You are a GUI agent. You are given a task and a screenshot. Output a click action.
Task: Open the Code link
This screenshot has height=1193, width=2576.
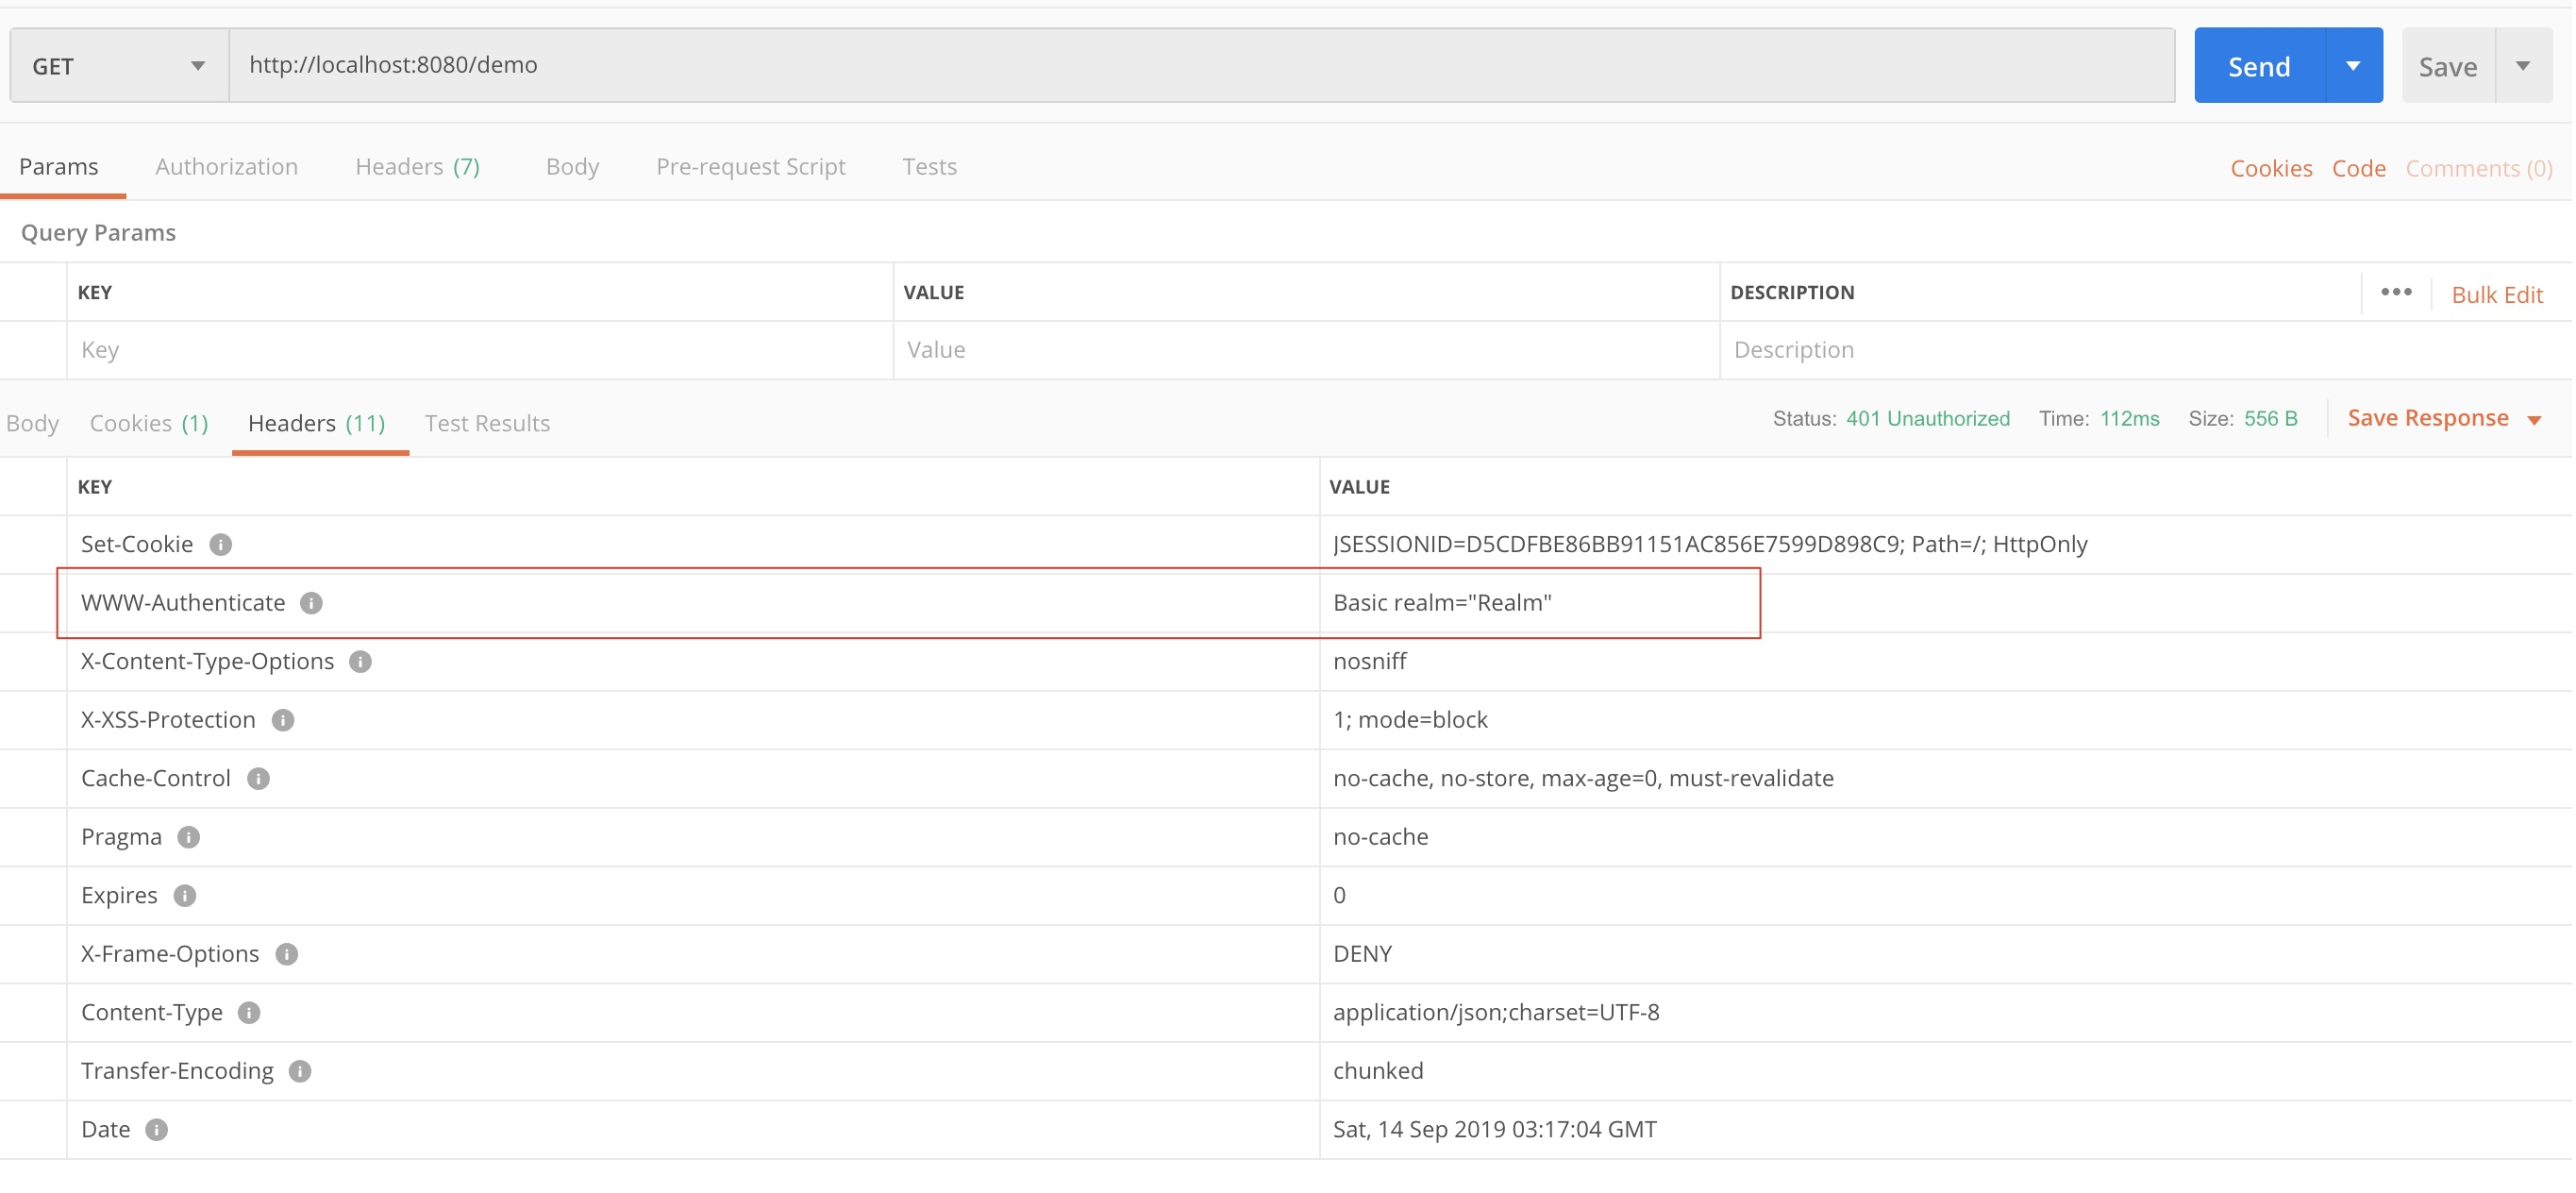2358,168
